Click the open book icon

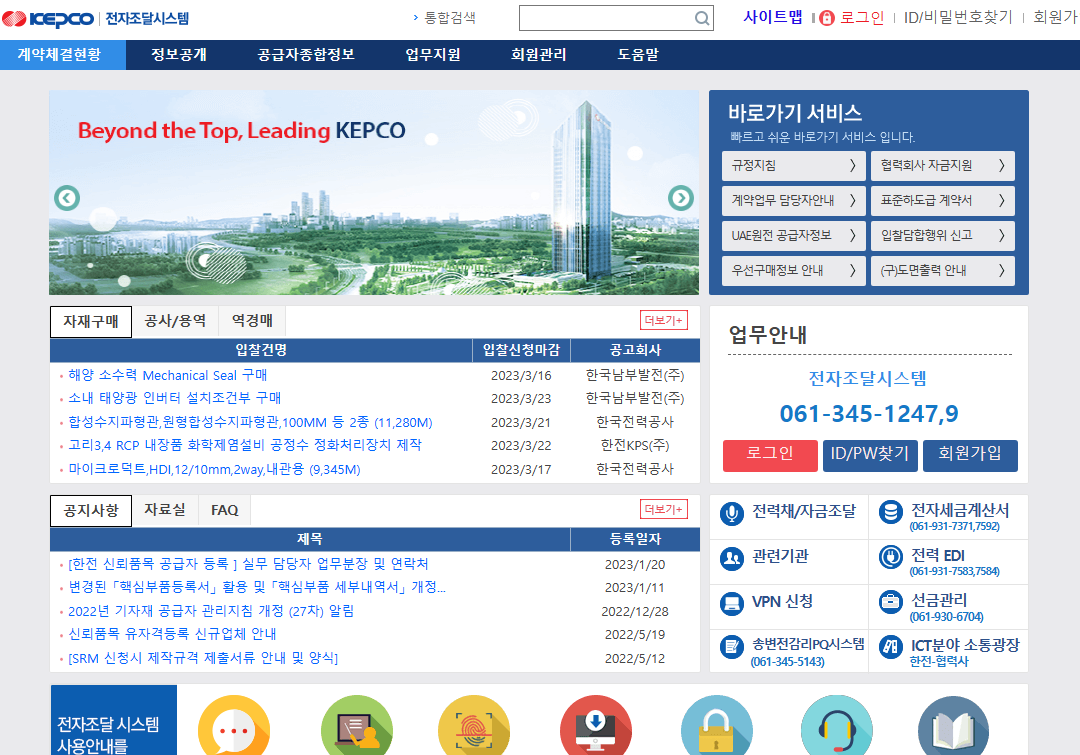pos(953,726)
